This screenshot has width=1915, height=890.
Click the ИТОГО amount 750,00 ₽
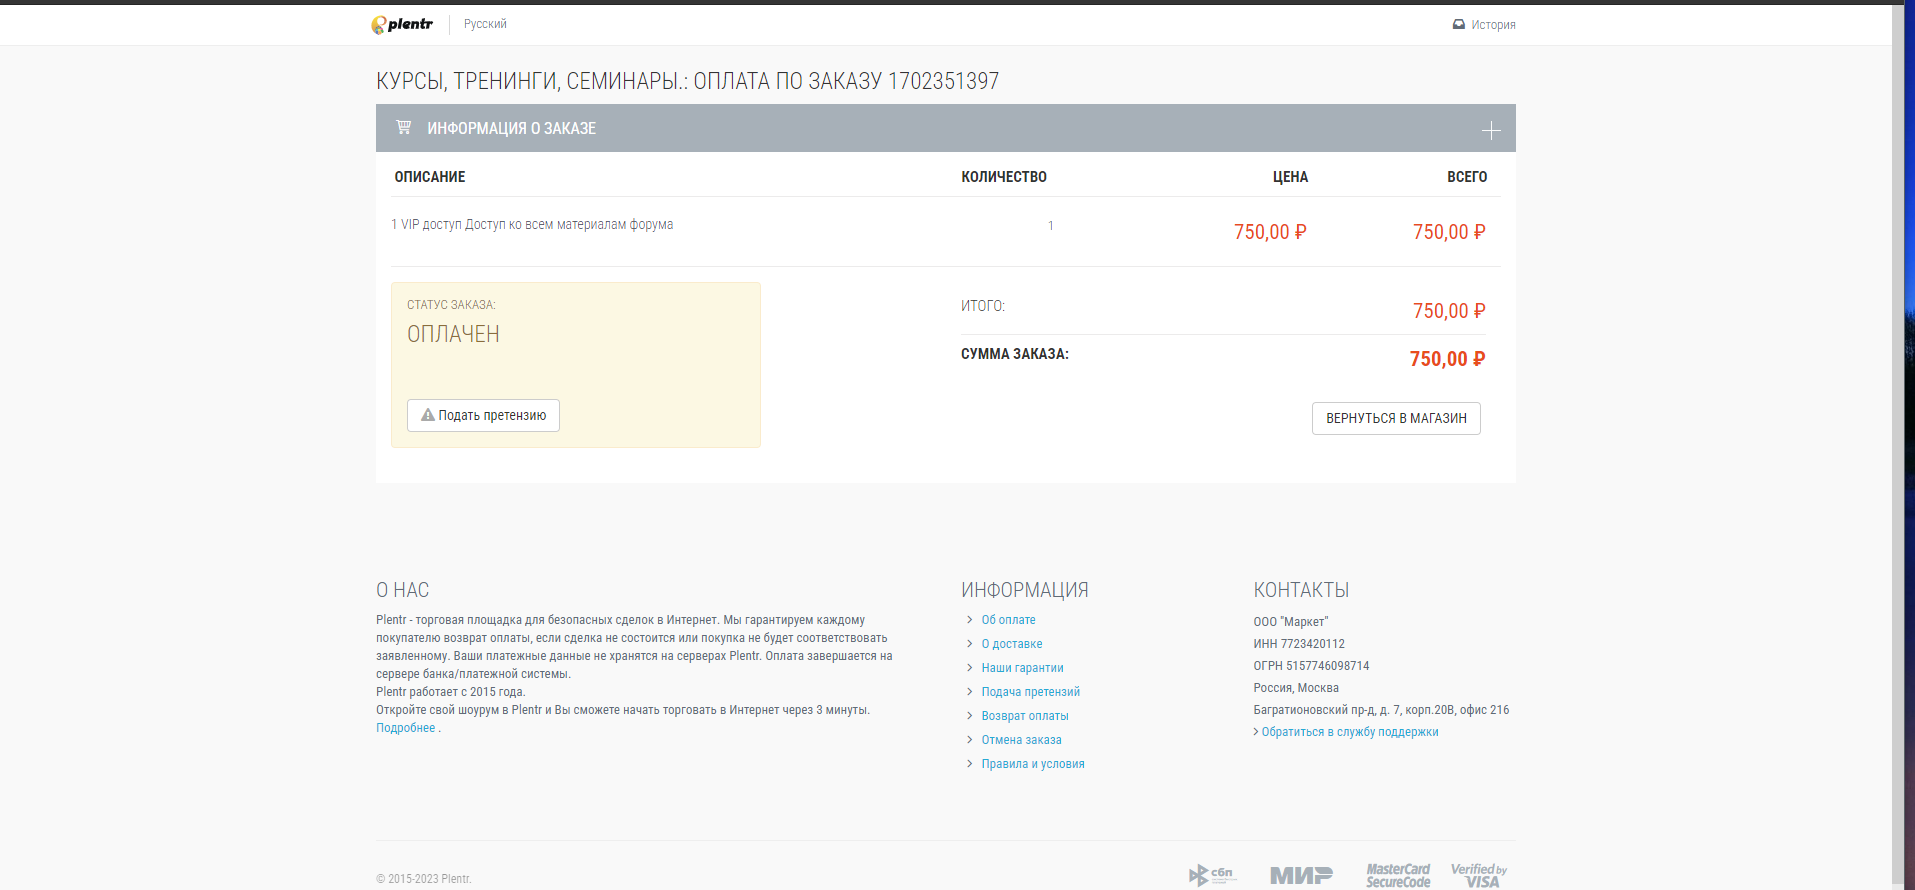pos(1449,311)
